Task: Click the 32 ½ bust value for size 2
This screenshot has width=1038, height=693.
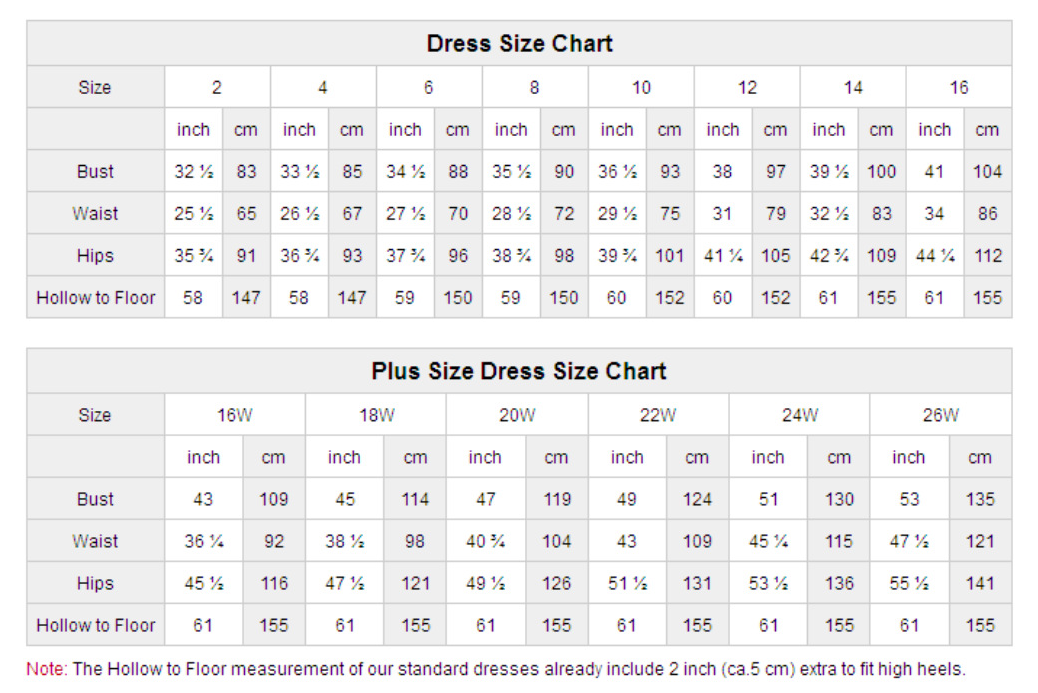Action: coord(193,171)
